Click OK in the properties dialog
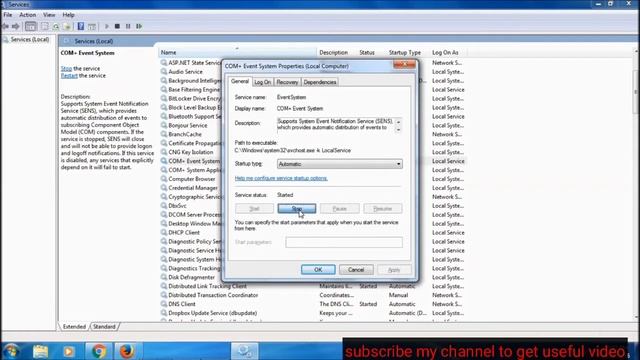This screenshot has width=640, height=360. [x=318, y=270]
